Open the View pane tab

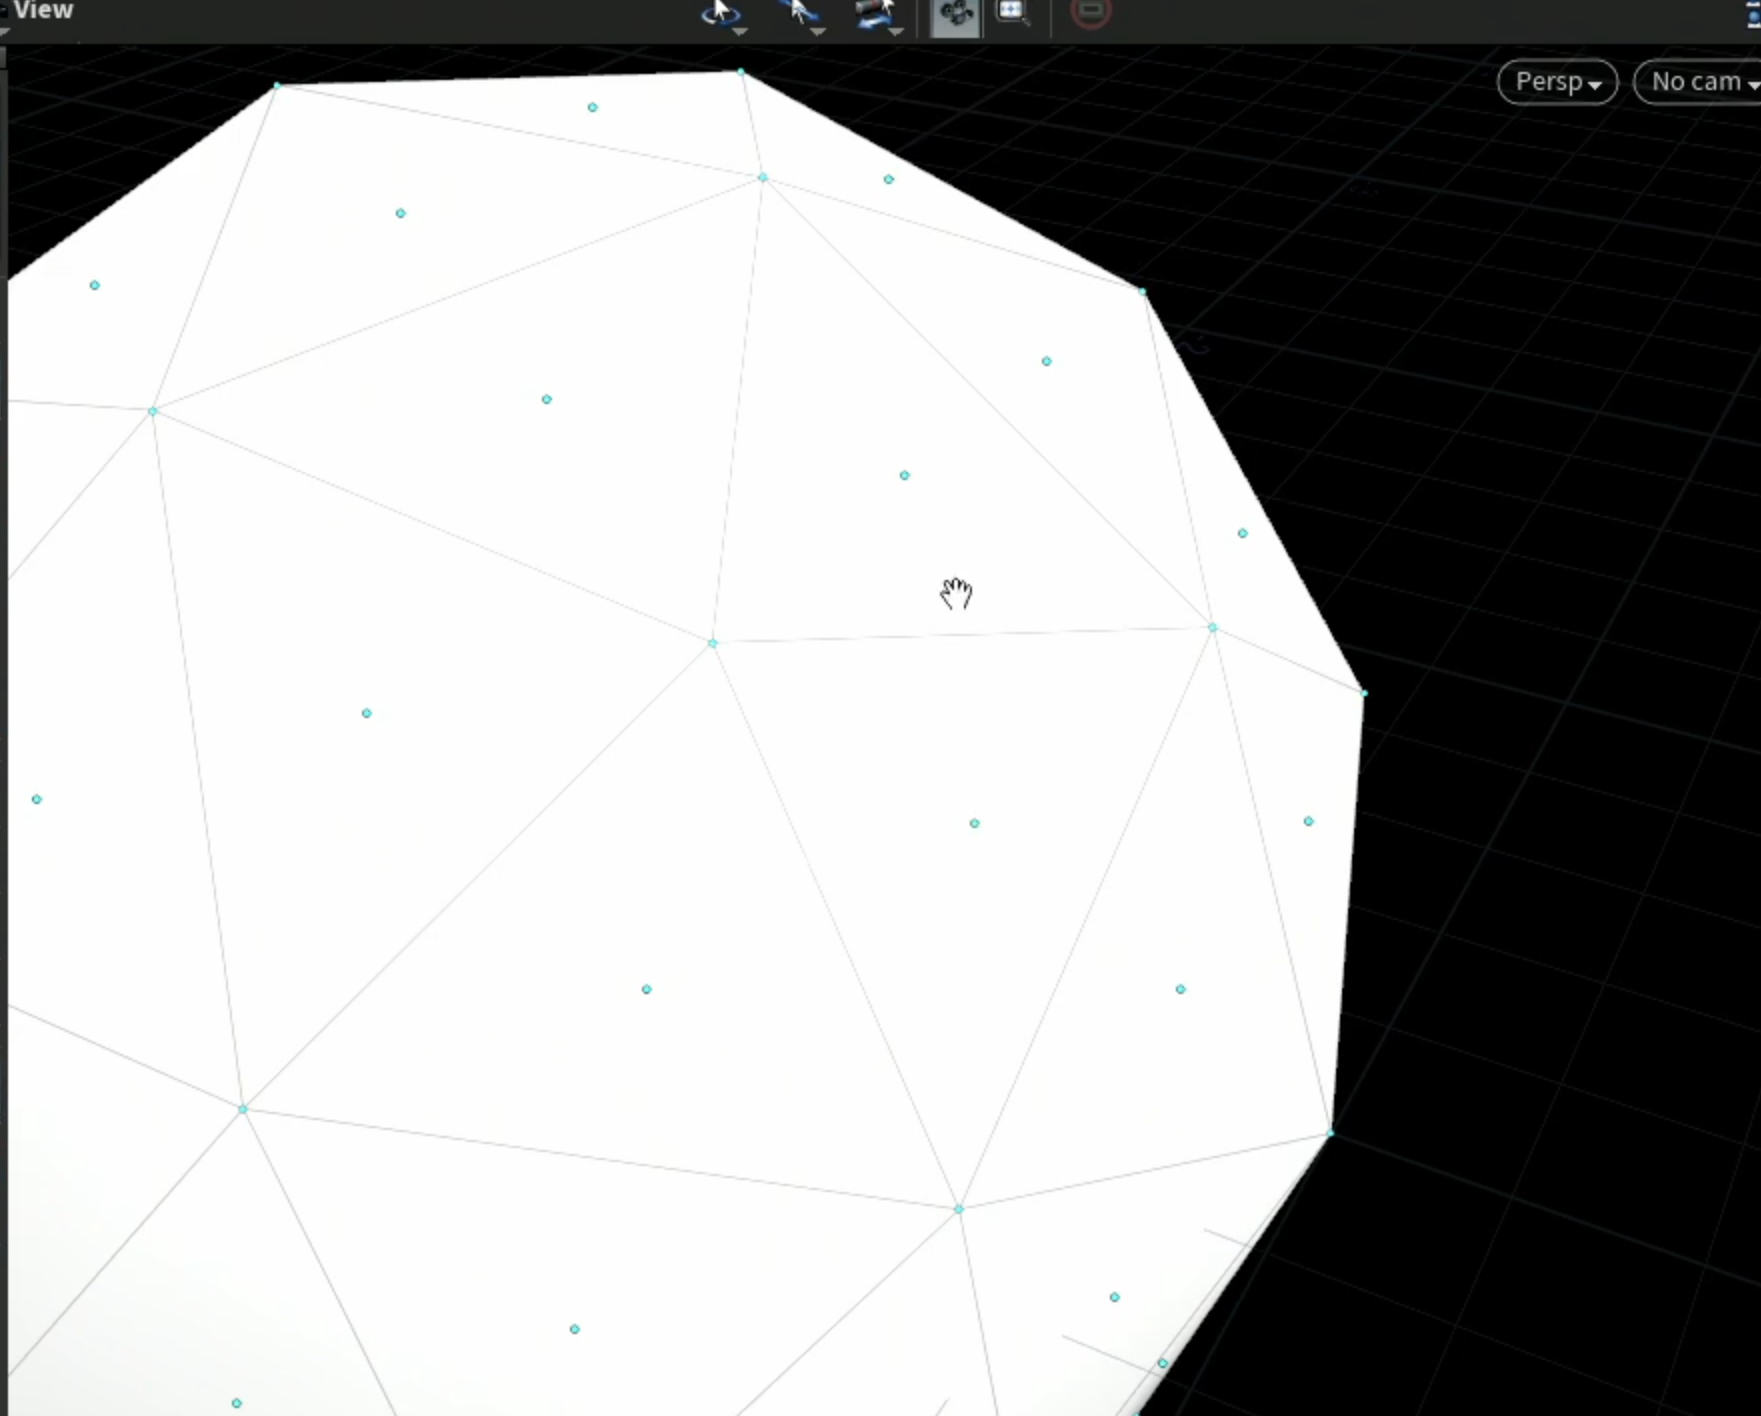43,11
